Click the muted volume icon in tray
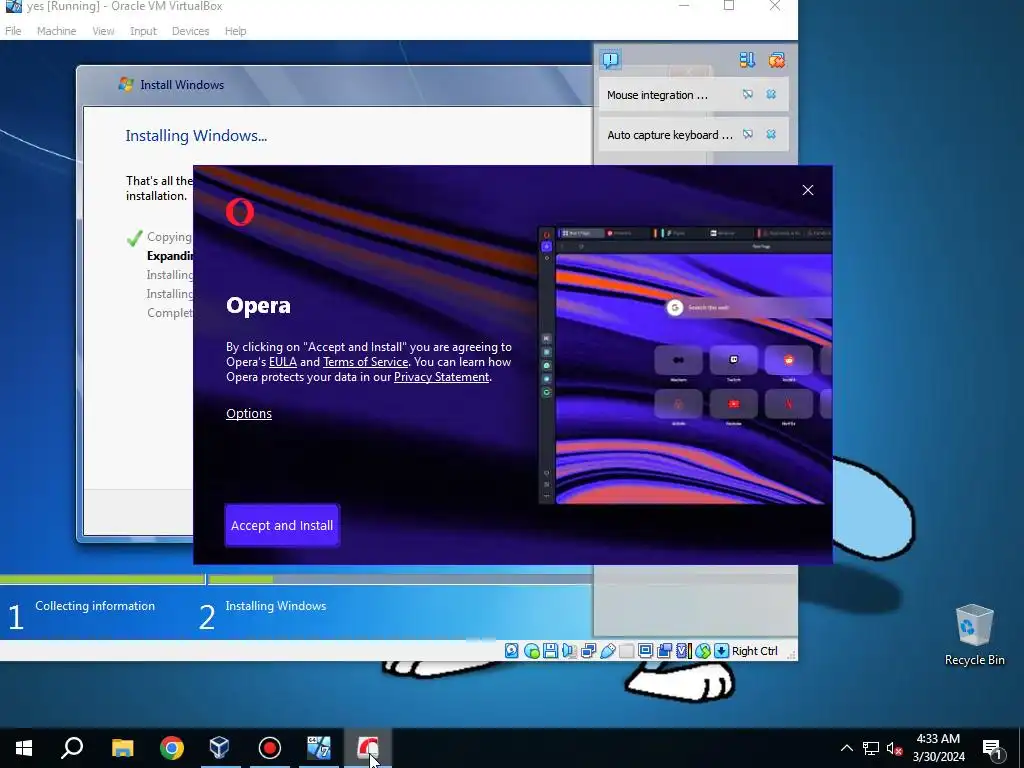Screen dimensions: 1024x768 click(x=894, y=748)
